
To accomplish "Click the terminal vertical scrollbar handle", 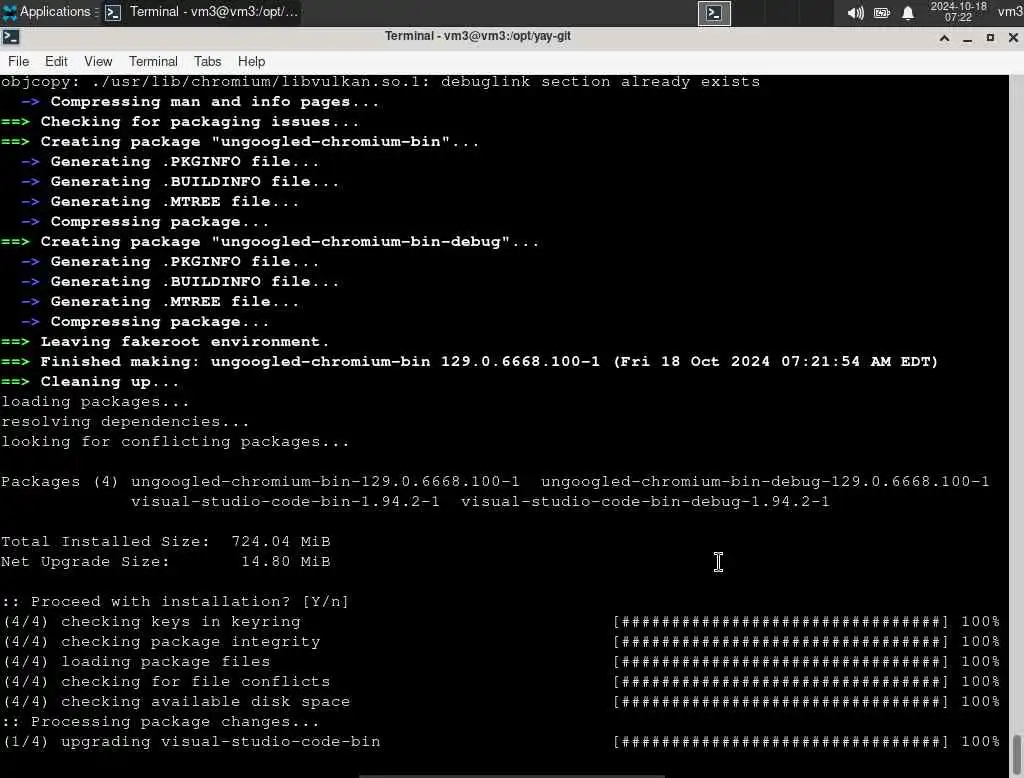I will [x=1017, y=756].
